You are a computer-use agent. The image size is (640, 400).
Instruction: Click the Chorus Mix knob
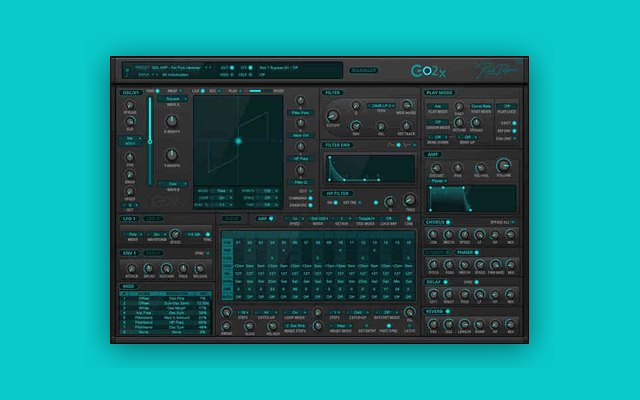point(510,234)
